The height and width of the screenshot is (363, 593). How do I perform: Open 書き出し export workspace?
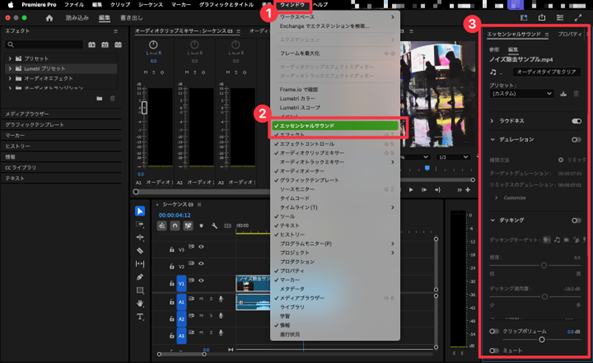[131, 18]
